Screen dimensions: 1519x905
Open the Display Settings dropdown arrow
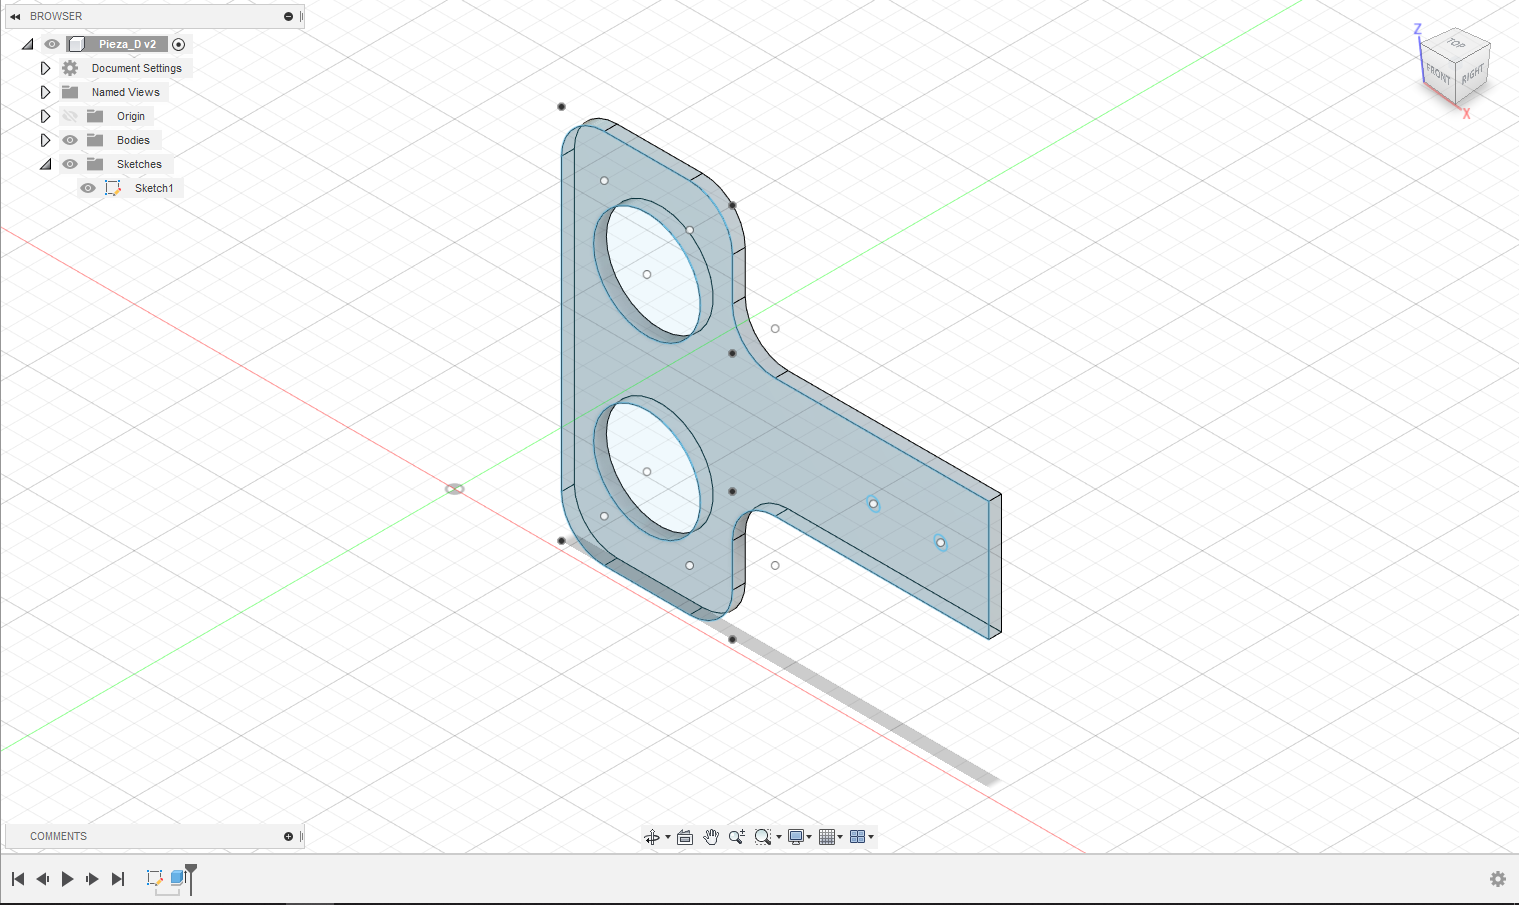click(x=809, y=837)
